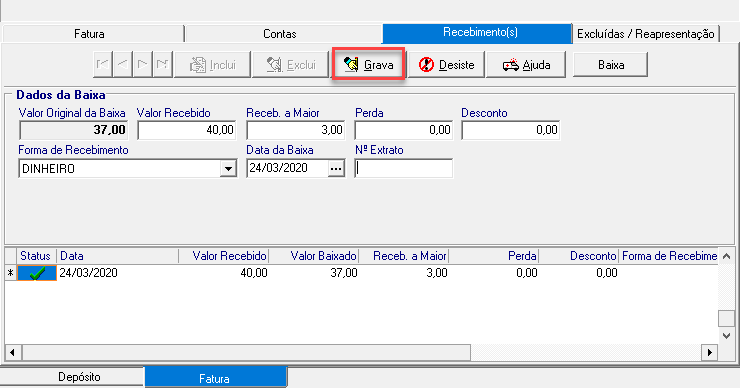Viewport: 740px width, 388px height.
Task: Click the Nº Extrato input field
Action: (x=404, y=169)
